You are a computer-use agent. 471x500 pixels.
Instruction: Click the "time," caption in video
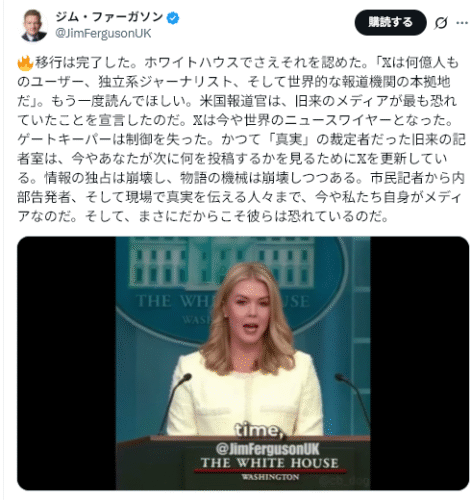(x=260, y=430)
